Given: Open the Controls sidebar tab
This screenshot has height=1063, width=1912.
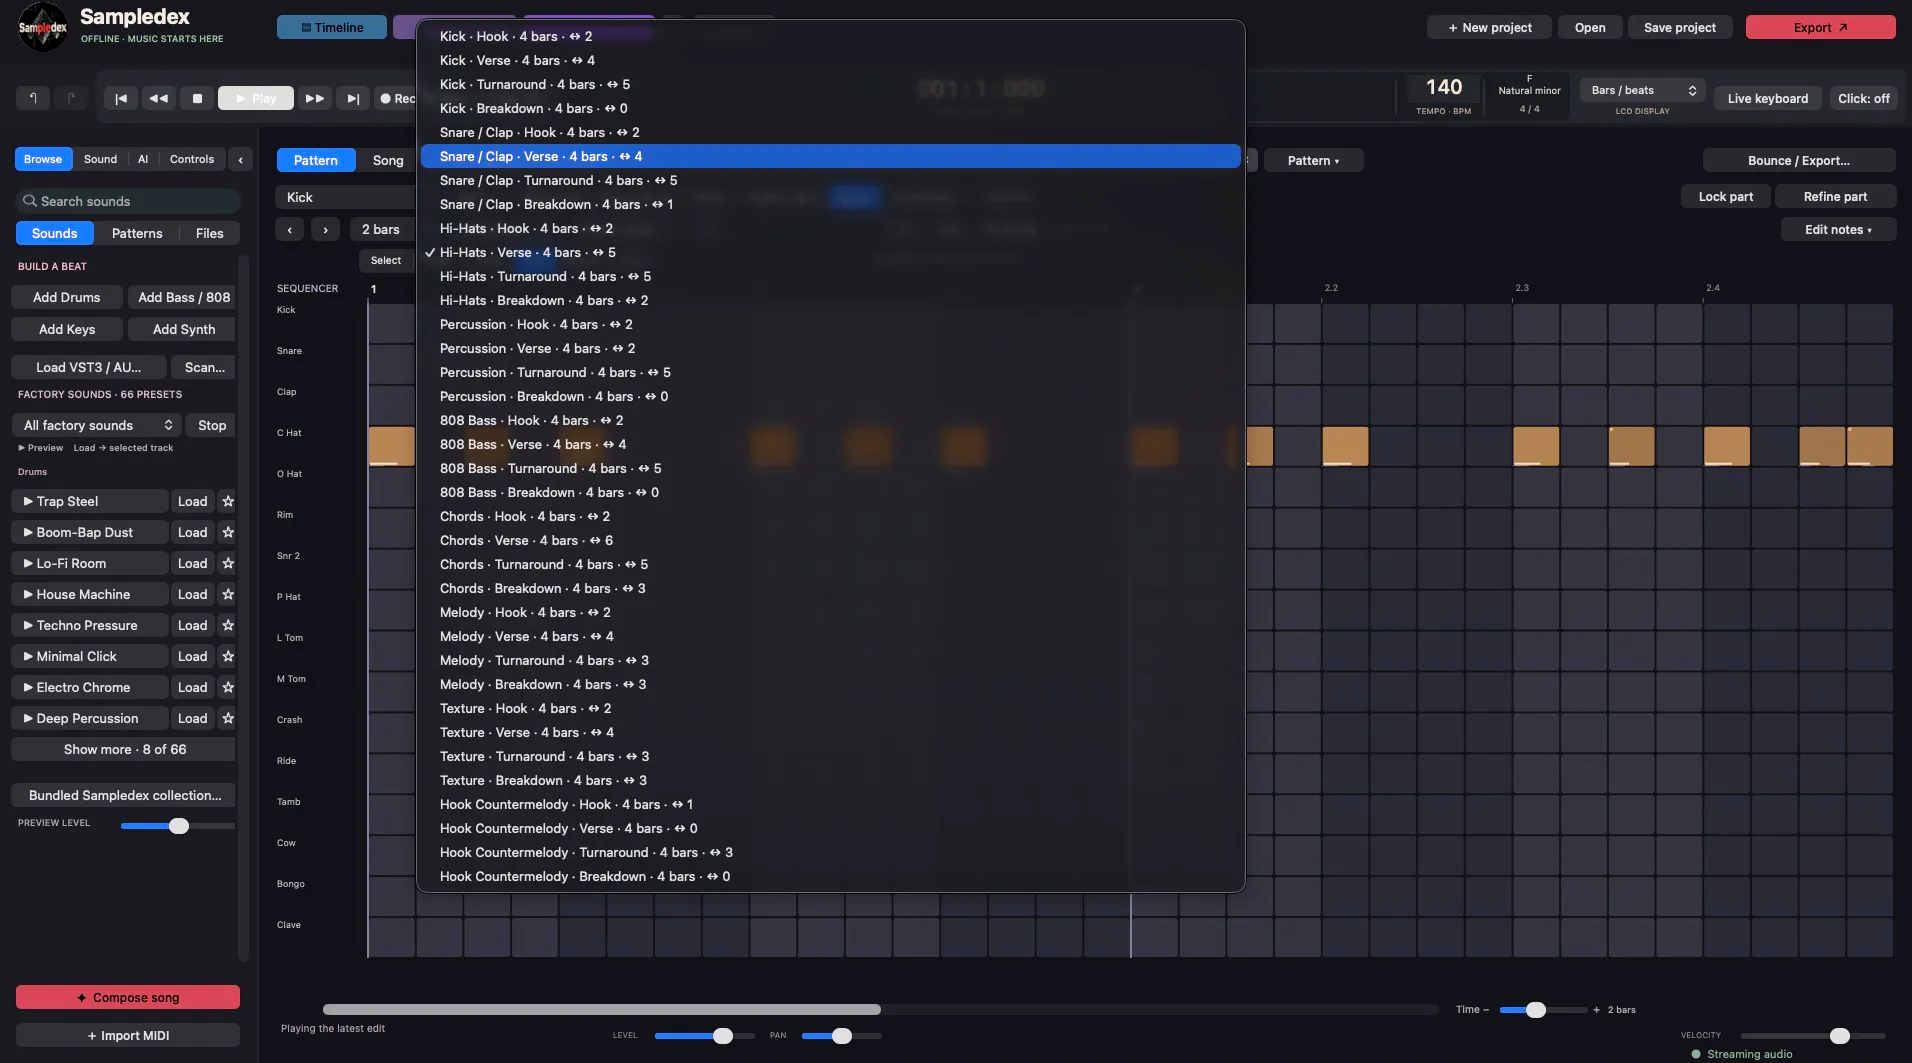Looking at the screenshot, I should [192, 159].
